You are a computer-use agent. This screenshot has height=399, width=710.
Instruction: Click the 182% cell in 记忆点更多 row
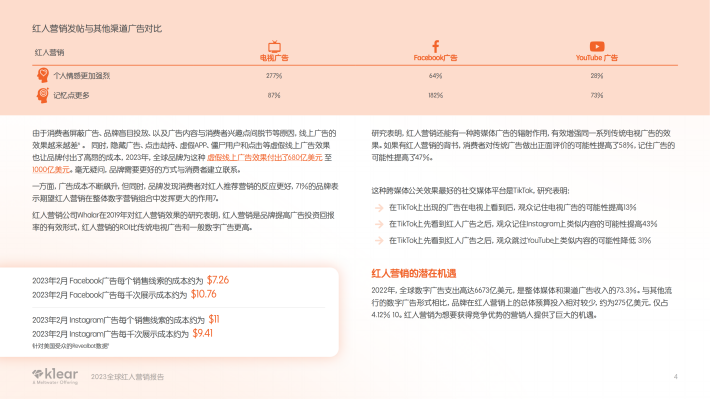pos(435,95)
